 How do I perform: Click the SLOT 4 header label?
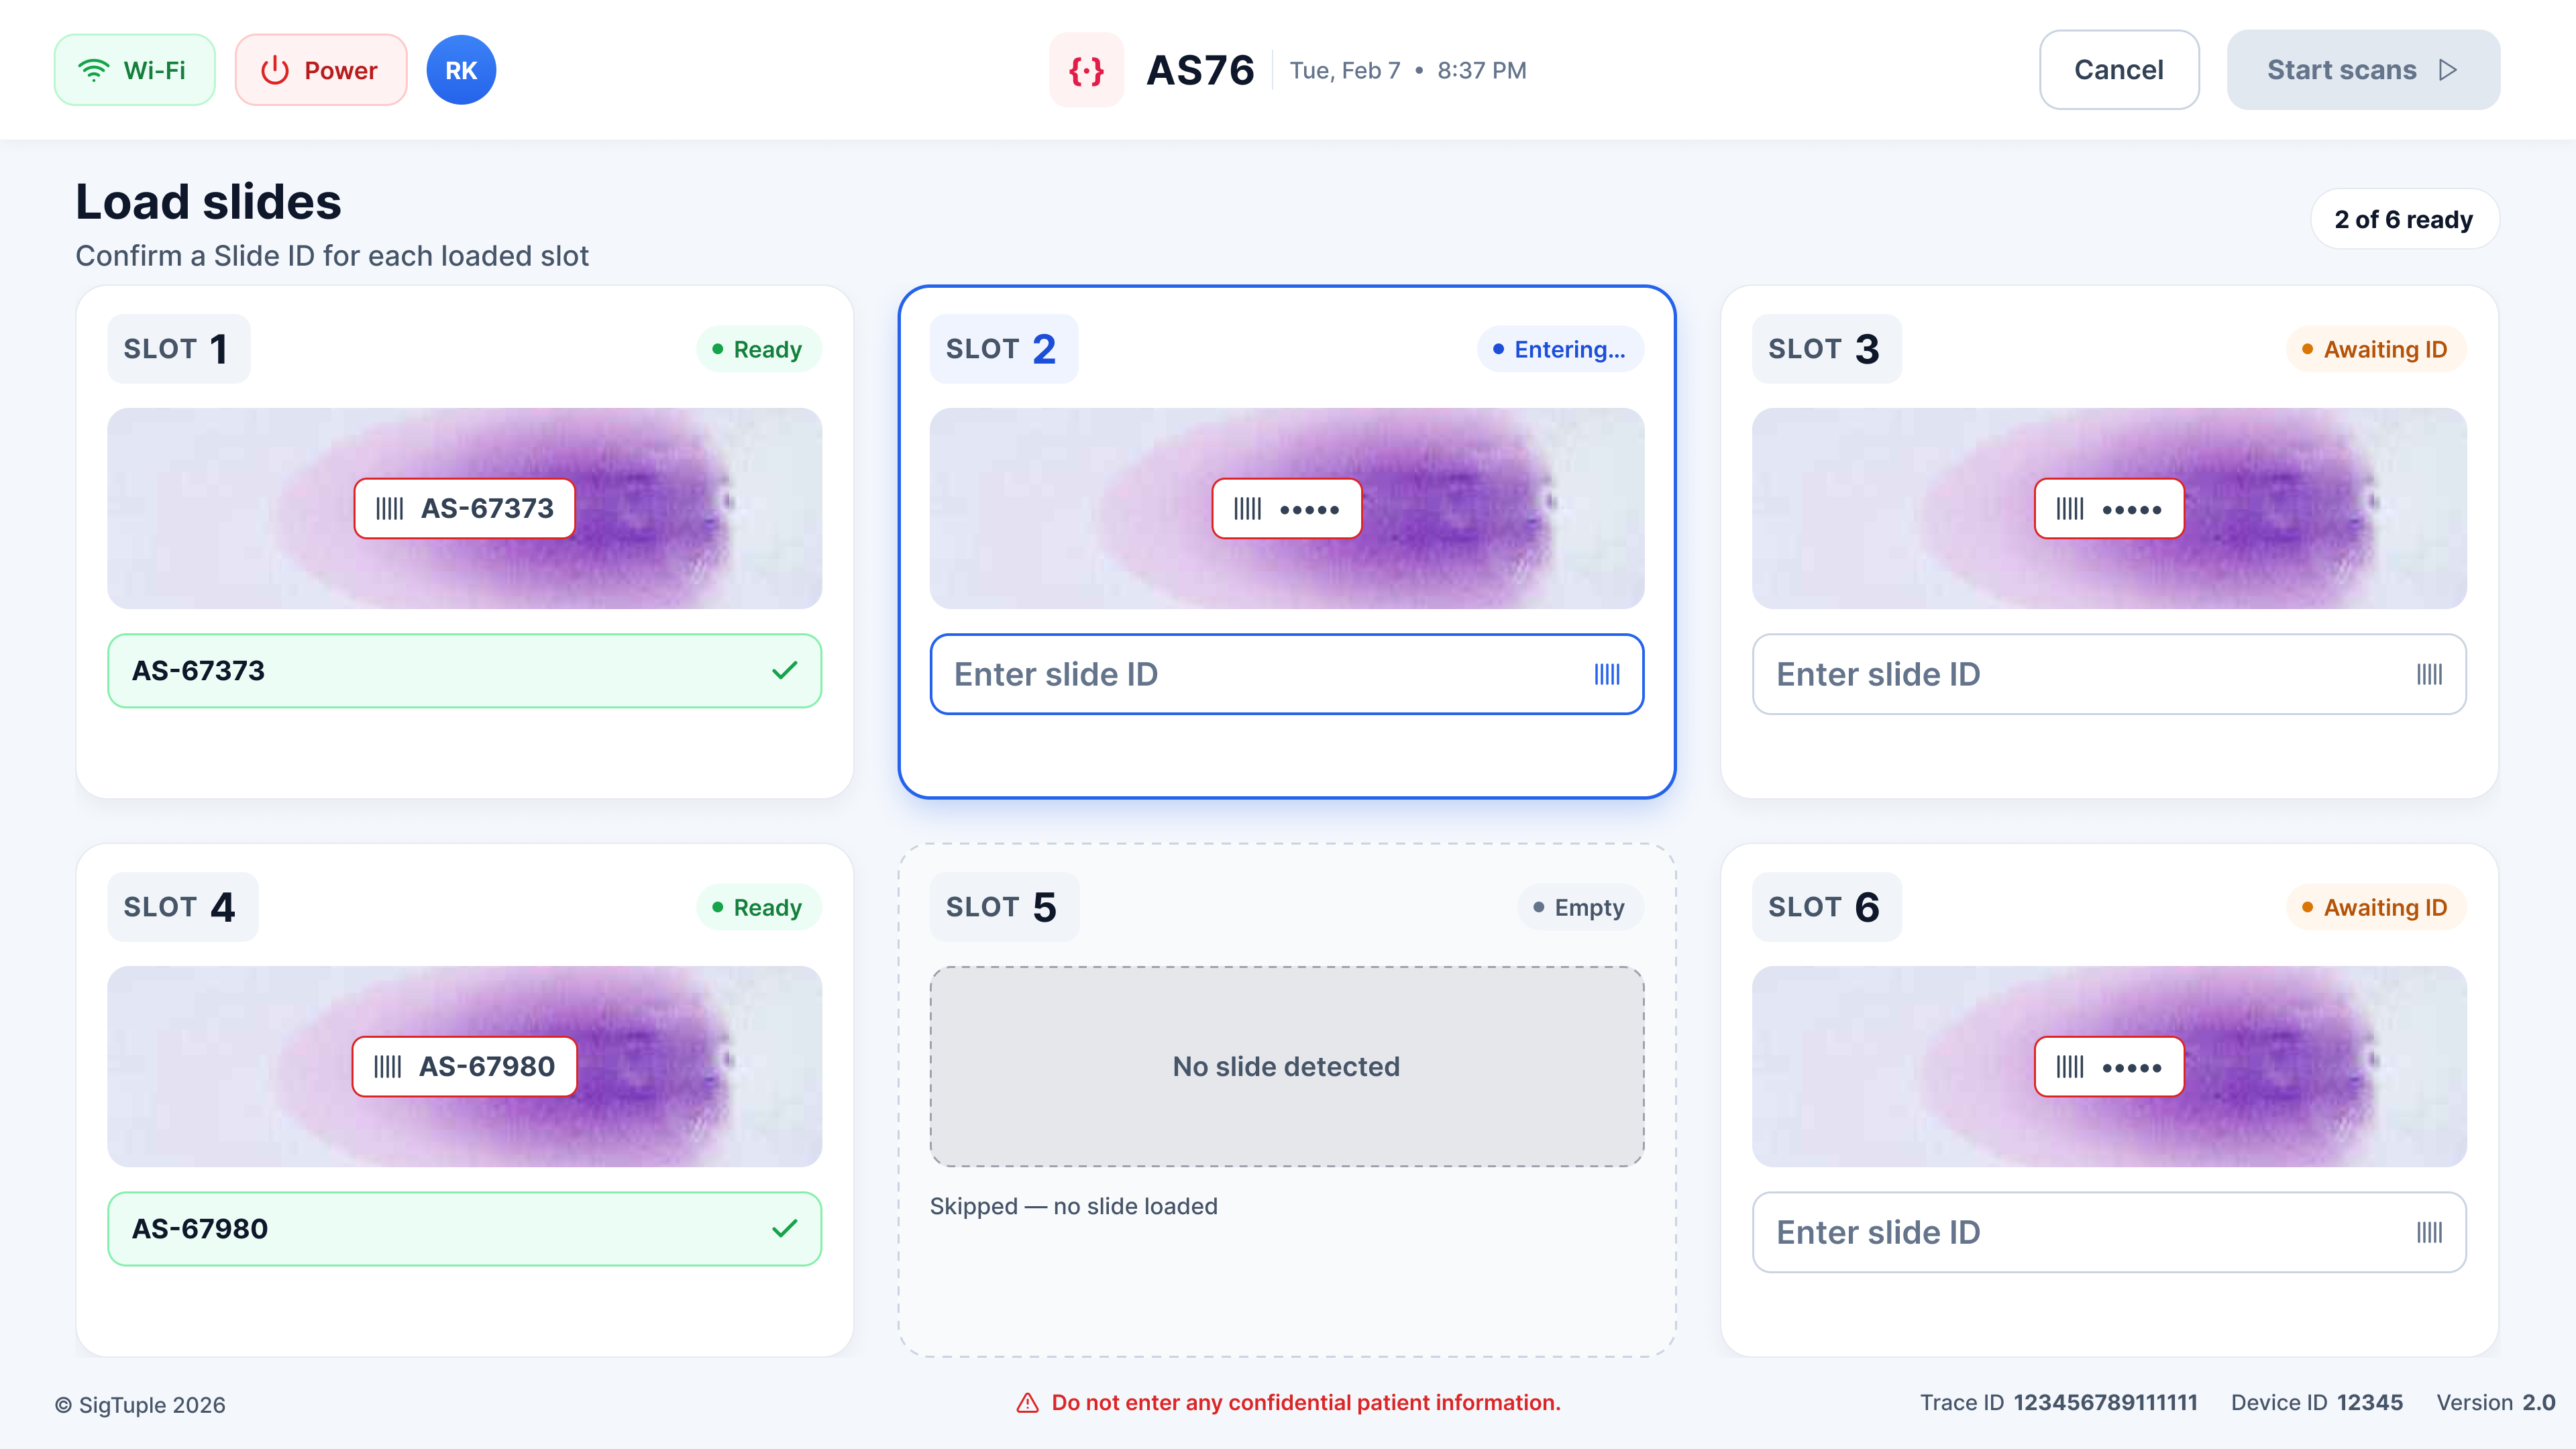click(182, 907)
